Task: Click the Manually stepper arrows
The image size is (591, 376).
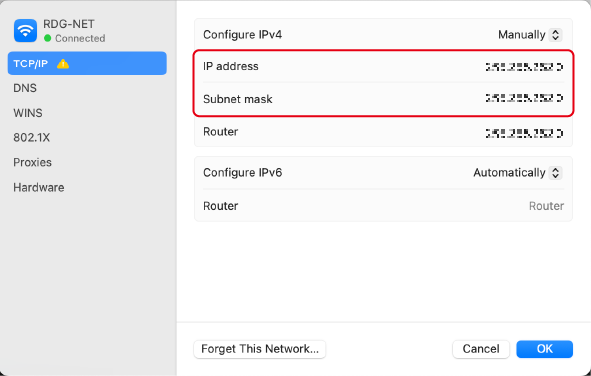Action: [x=555, y=35]
